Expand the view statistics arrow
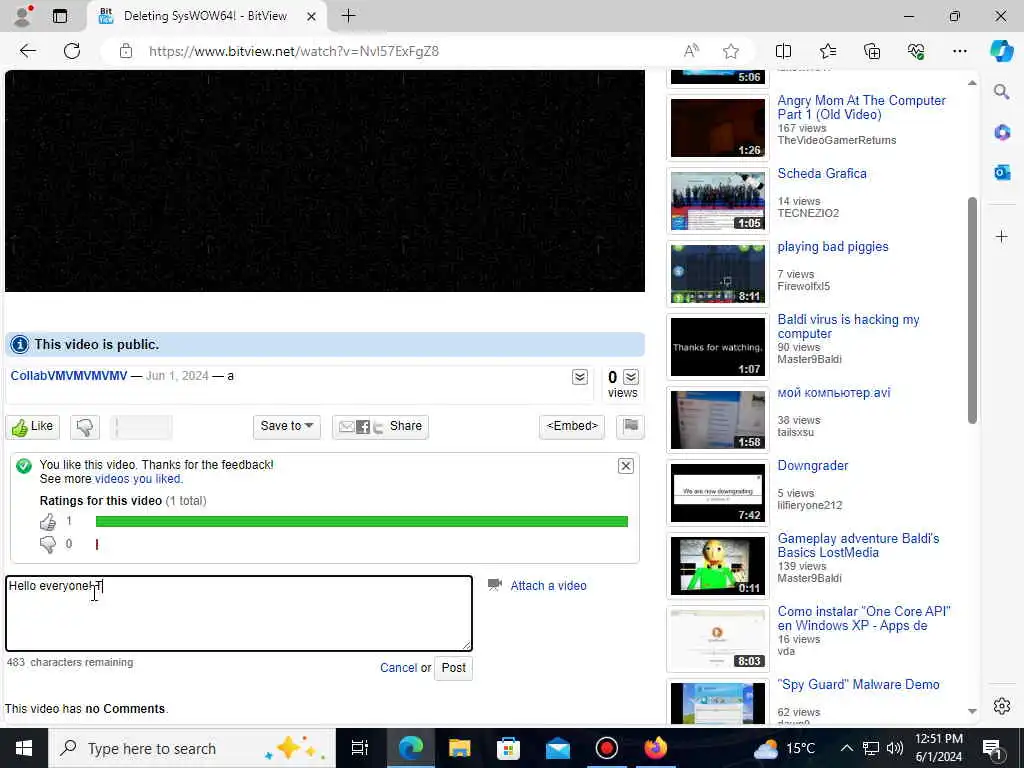The image size is (1024, 768). pos(631,377)
